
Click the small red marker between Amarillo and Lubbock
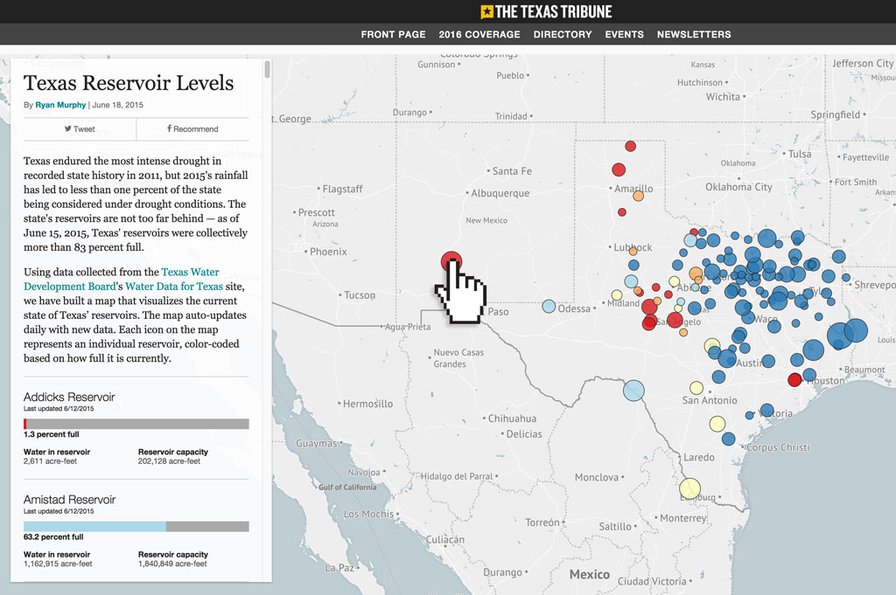coord(622,213)
